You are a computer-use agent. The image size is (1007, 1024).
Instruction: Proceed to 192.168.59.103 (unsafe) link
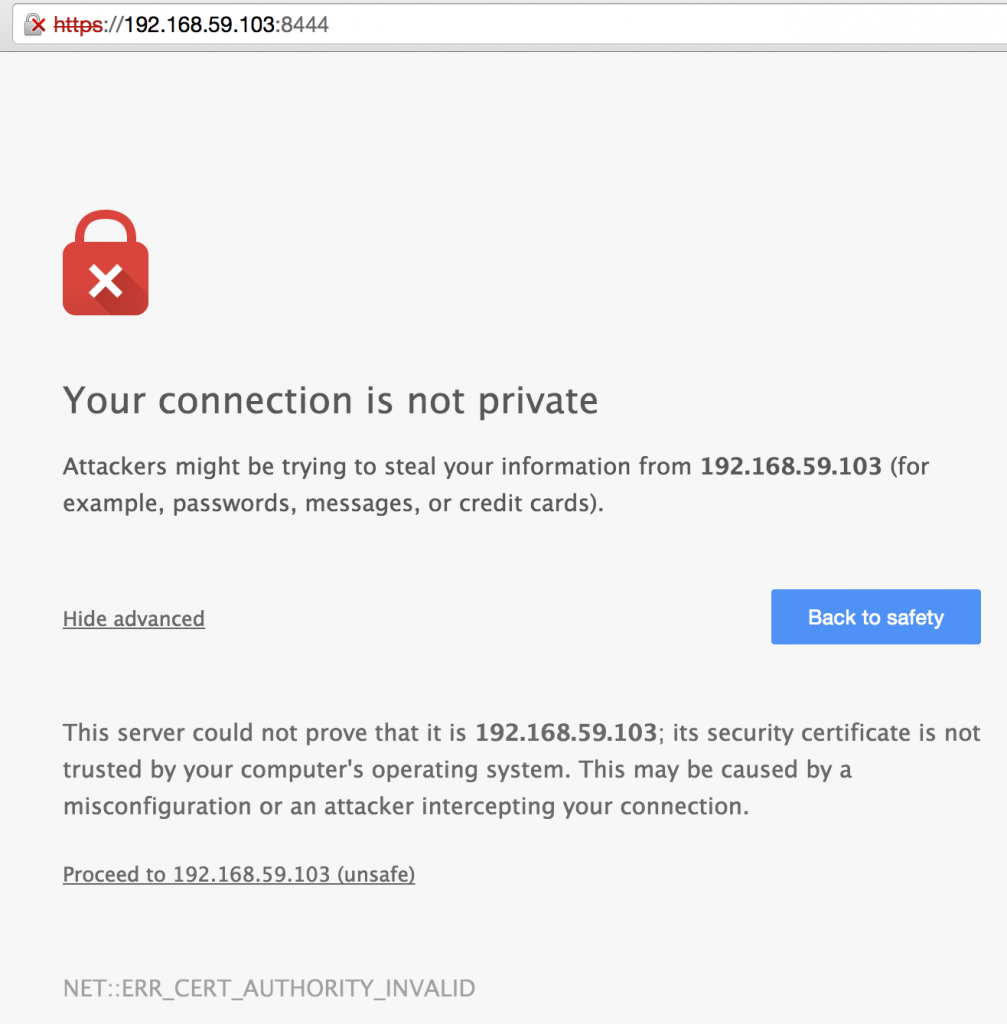coord(239,875)
